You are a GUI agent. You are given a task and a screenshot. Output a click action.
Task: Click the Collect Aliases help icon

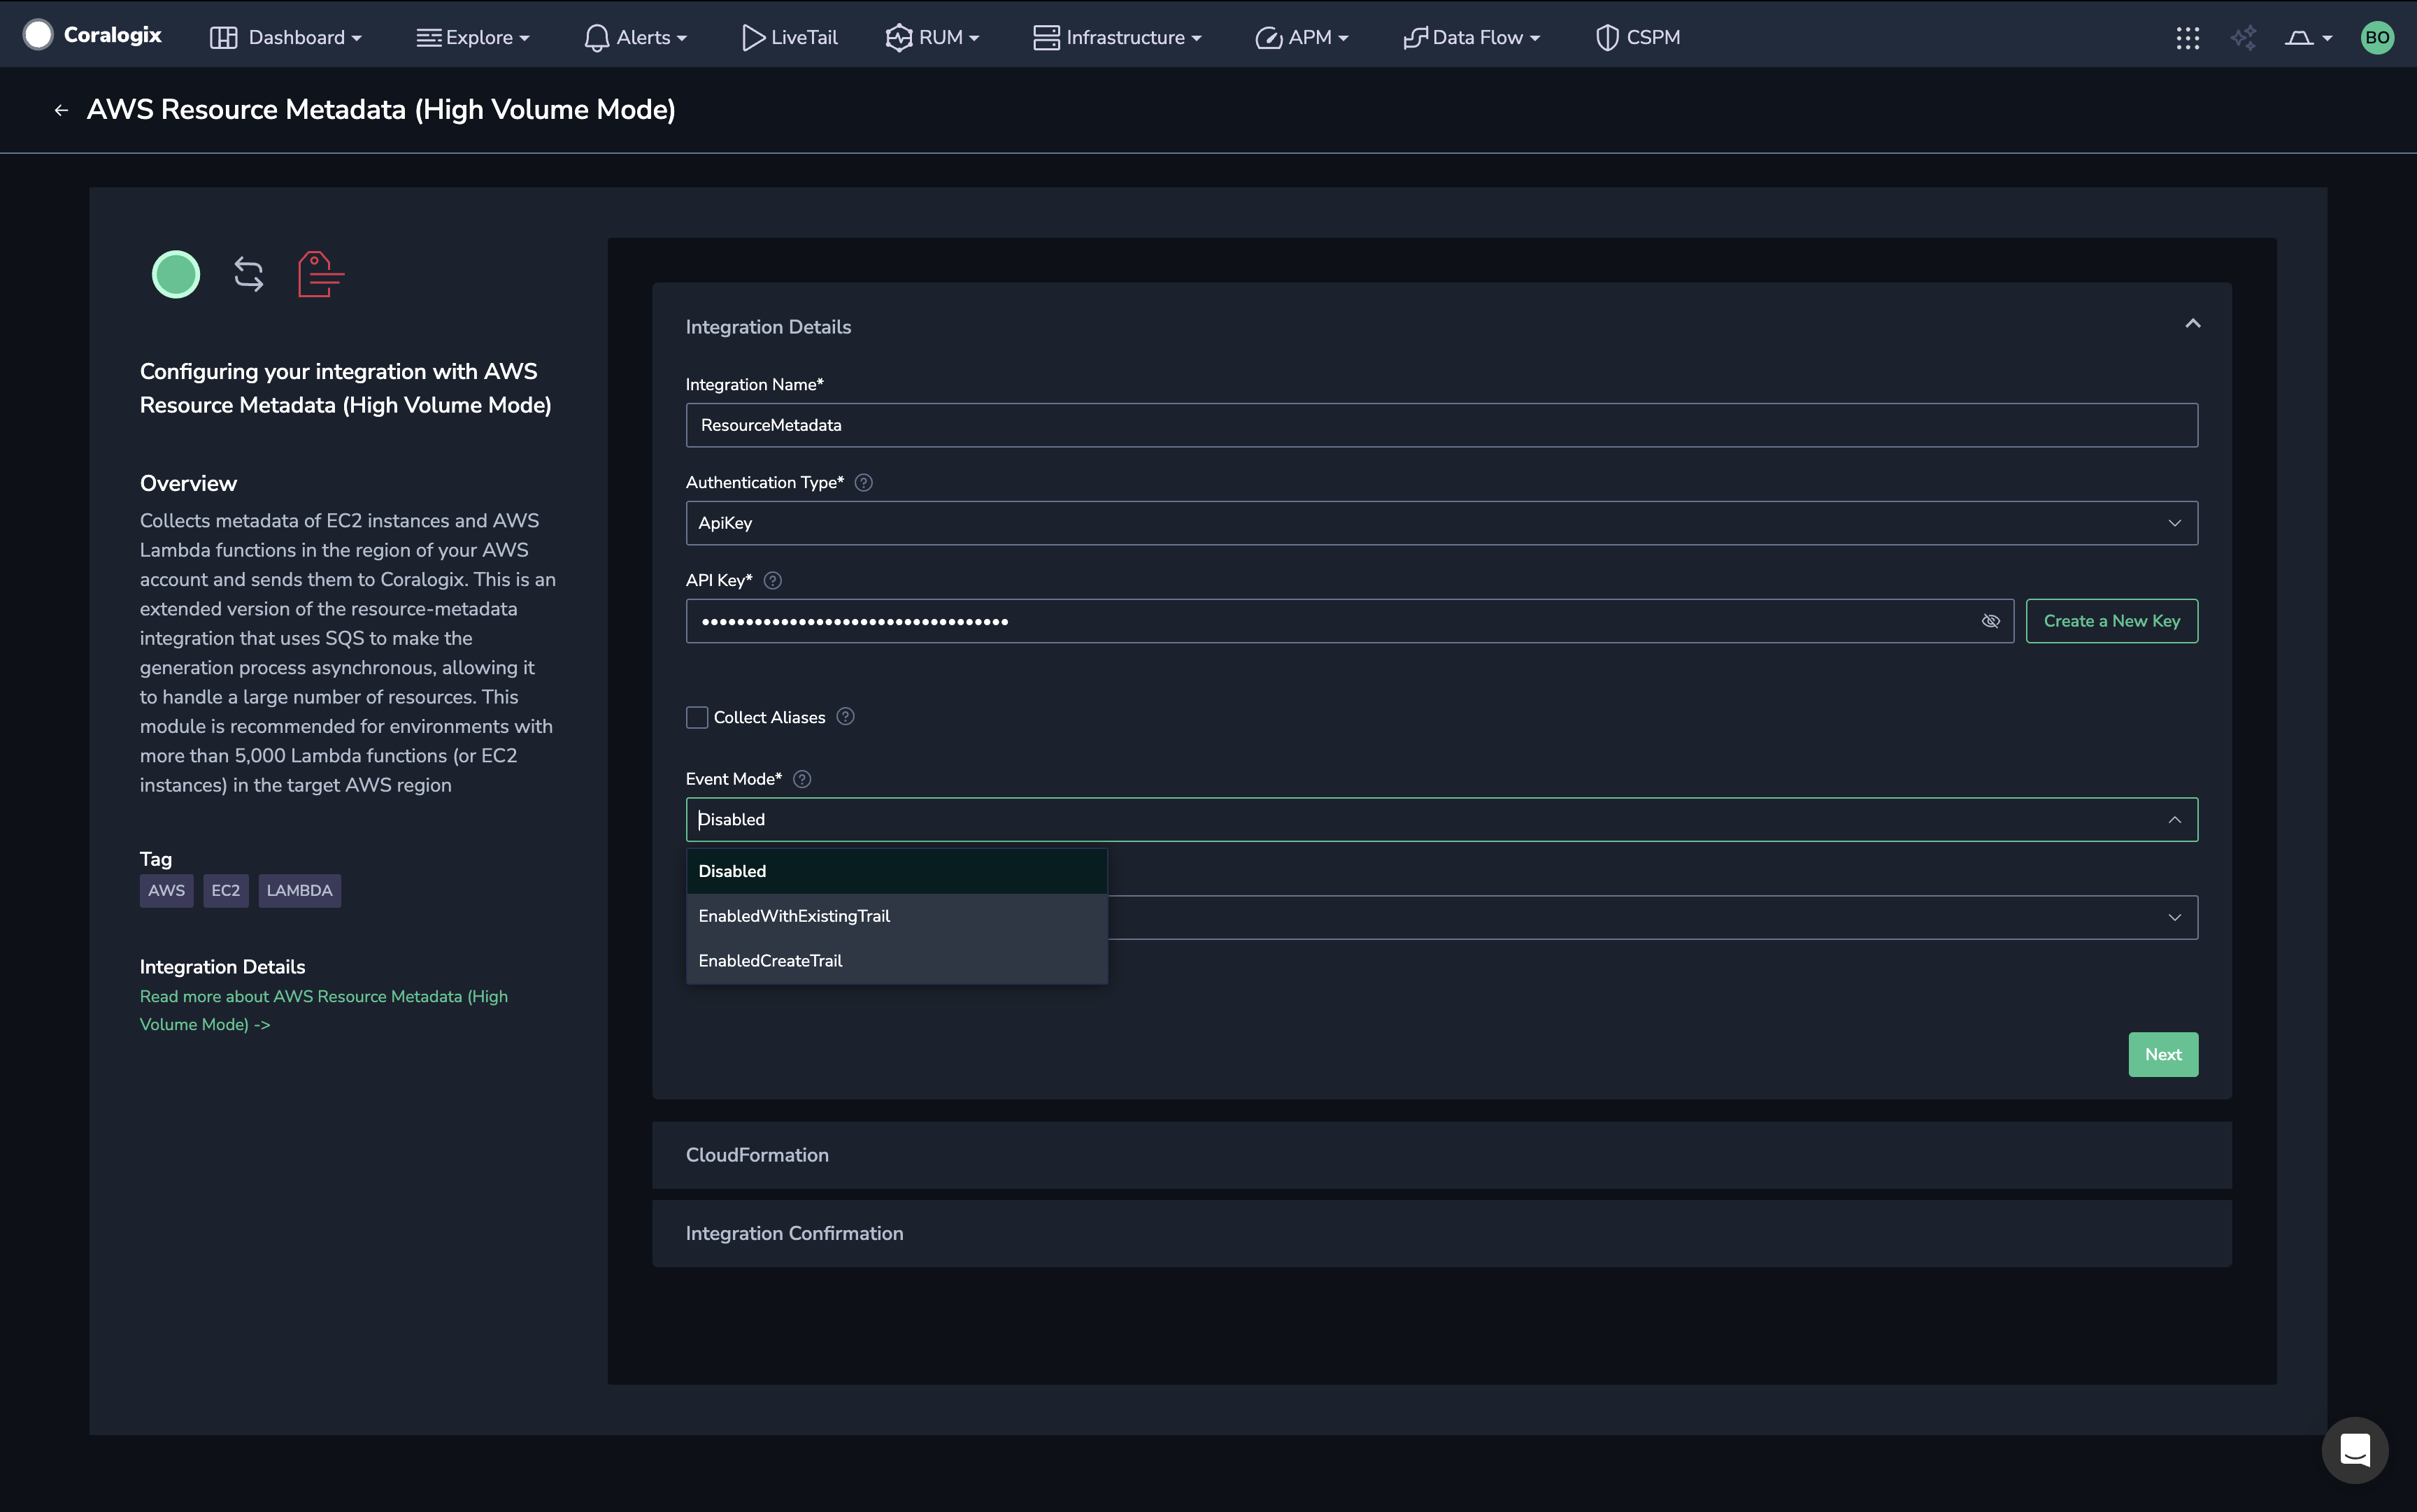click(x=845, y=717)
